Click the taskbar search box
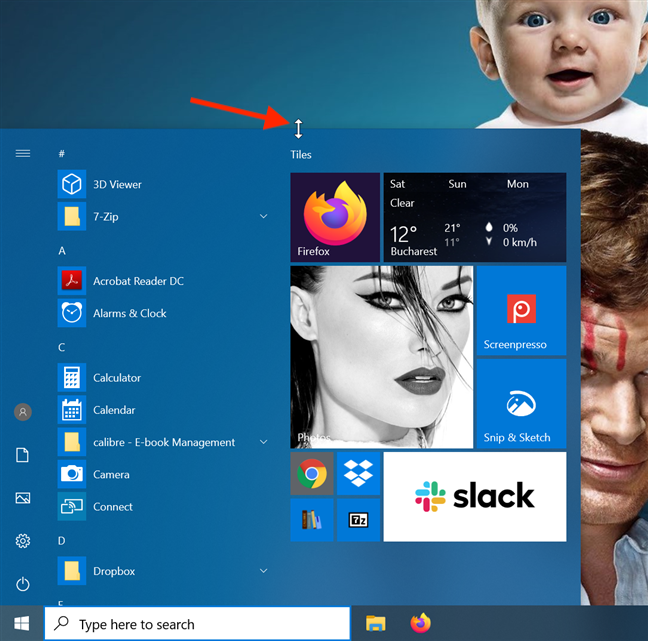This screenshot has width=648, height=641. point(198,624)
